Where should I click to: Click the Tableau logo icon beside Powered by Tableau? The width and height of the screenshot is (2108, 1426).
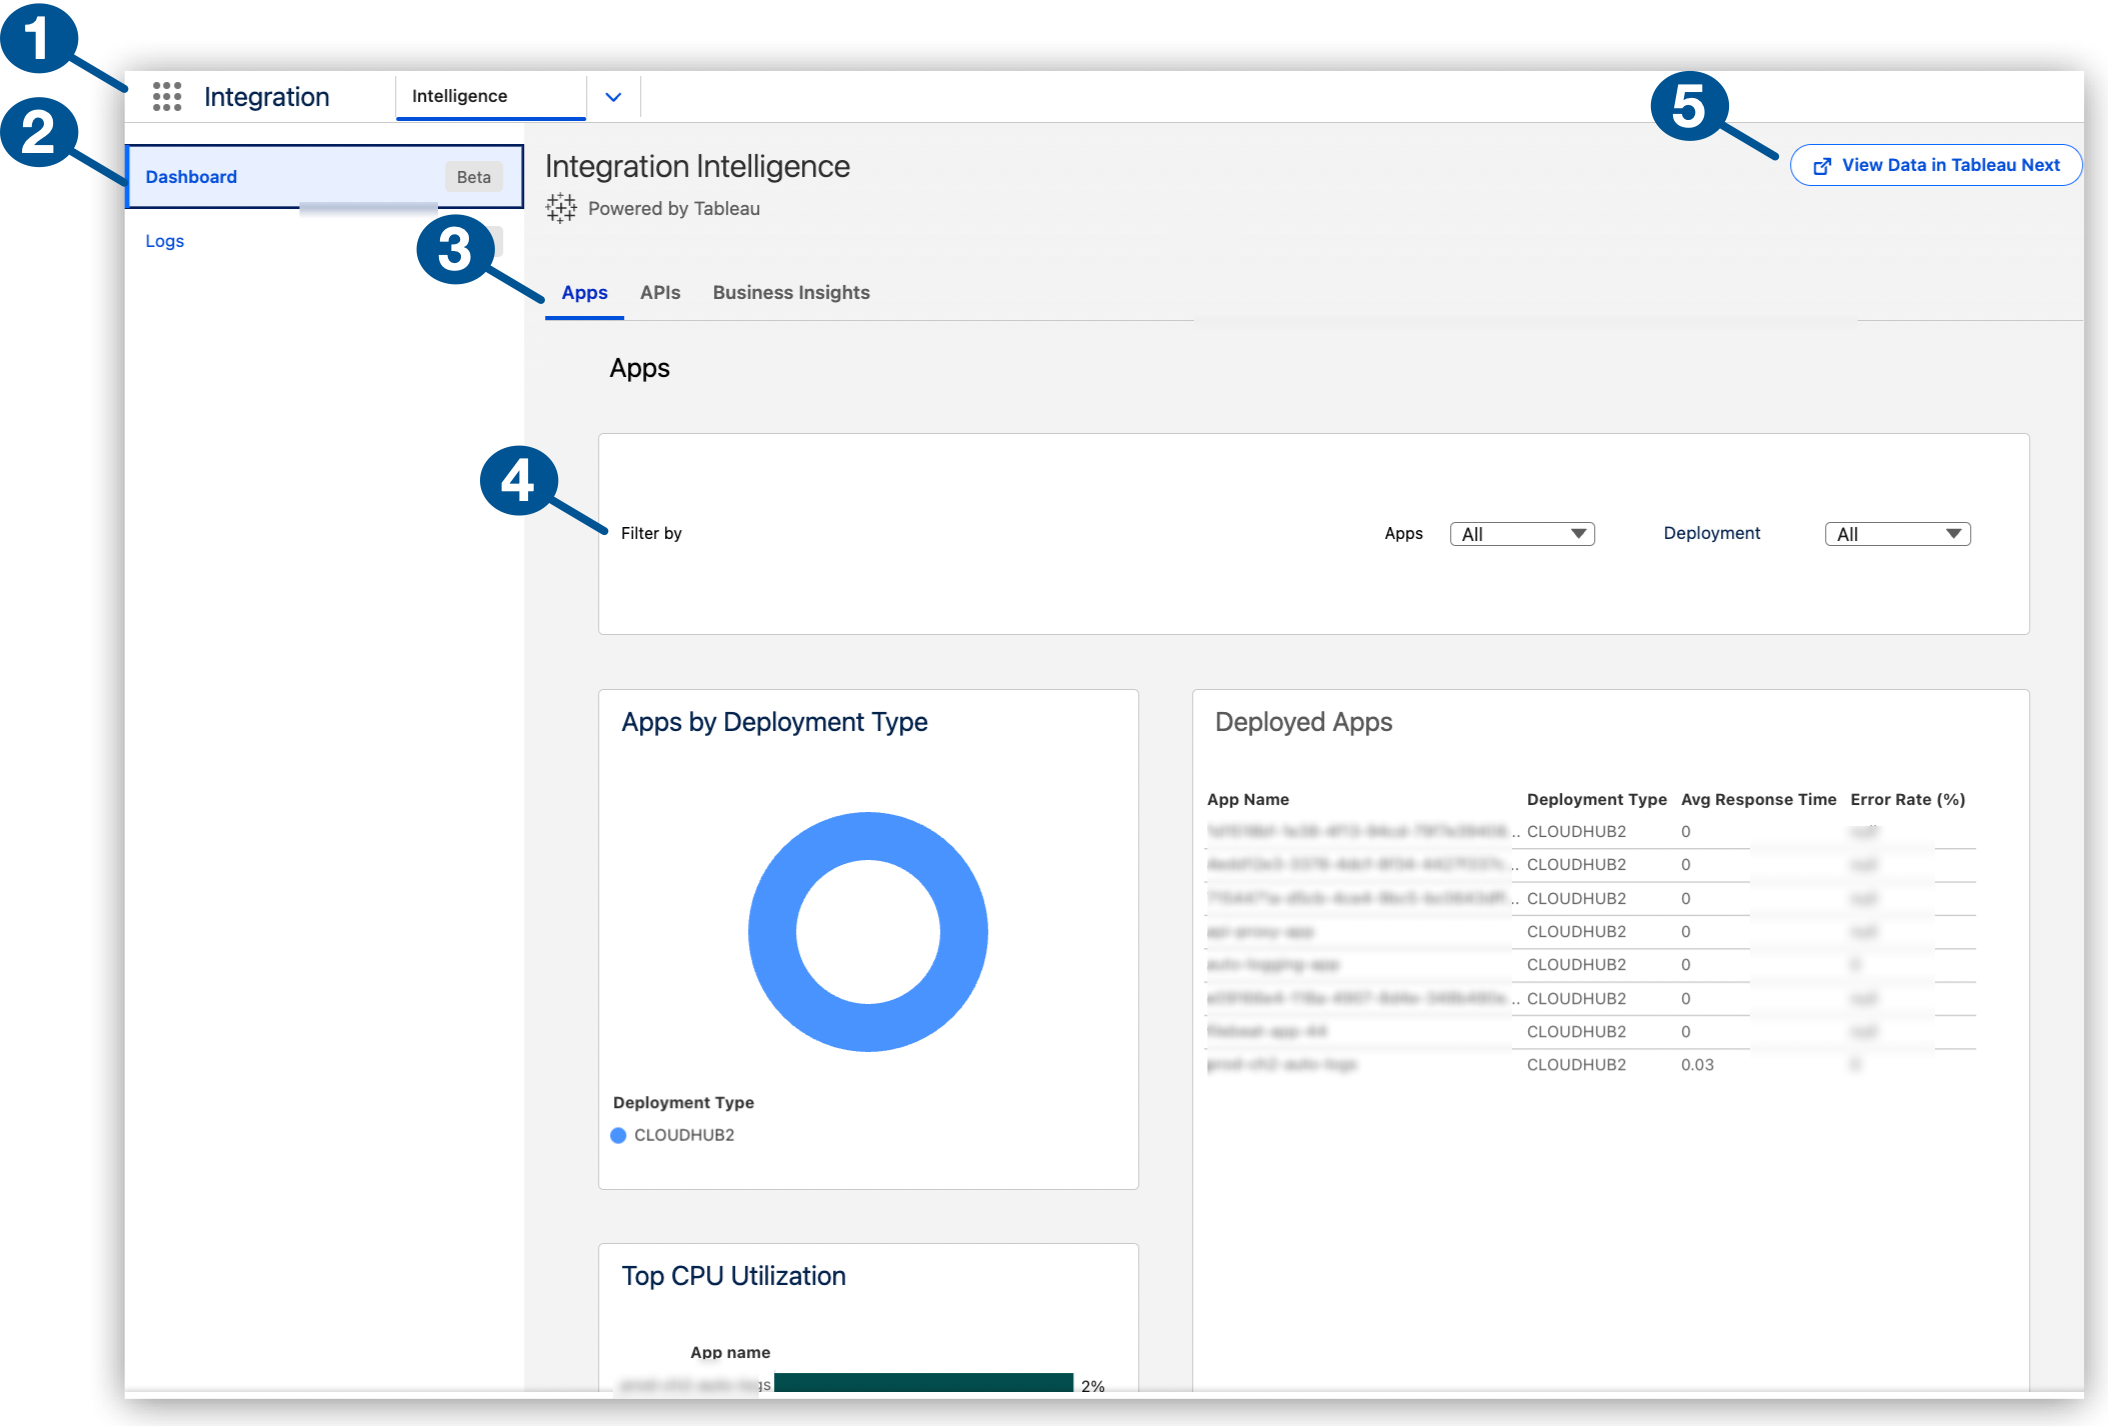(561, 208)
